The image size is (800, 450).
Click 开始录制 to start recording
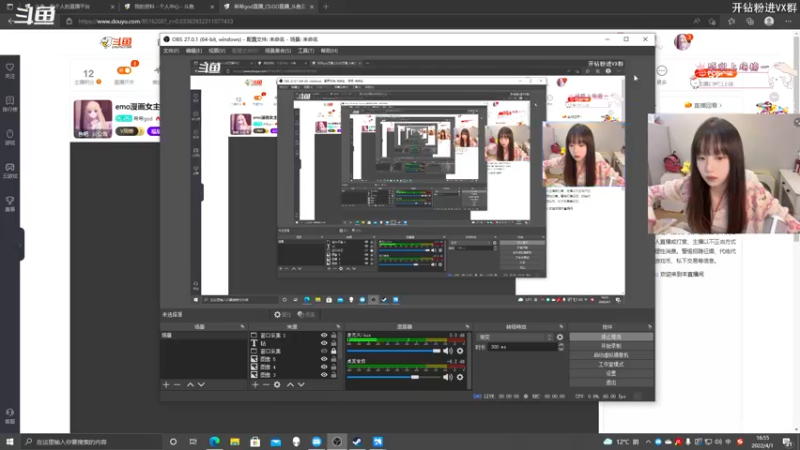tap(611, 346)
